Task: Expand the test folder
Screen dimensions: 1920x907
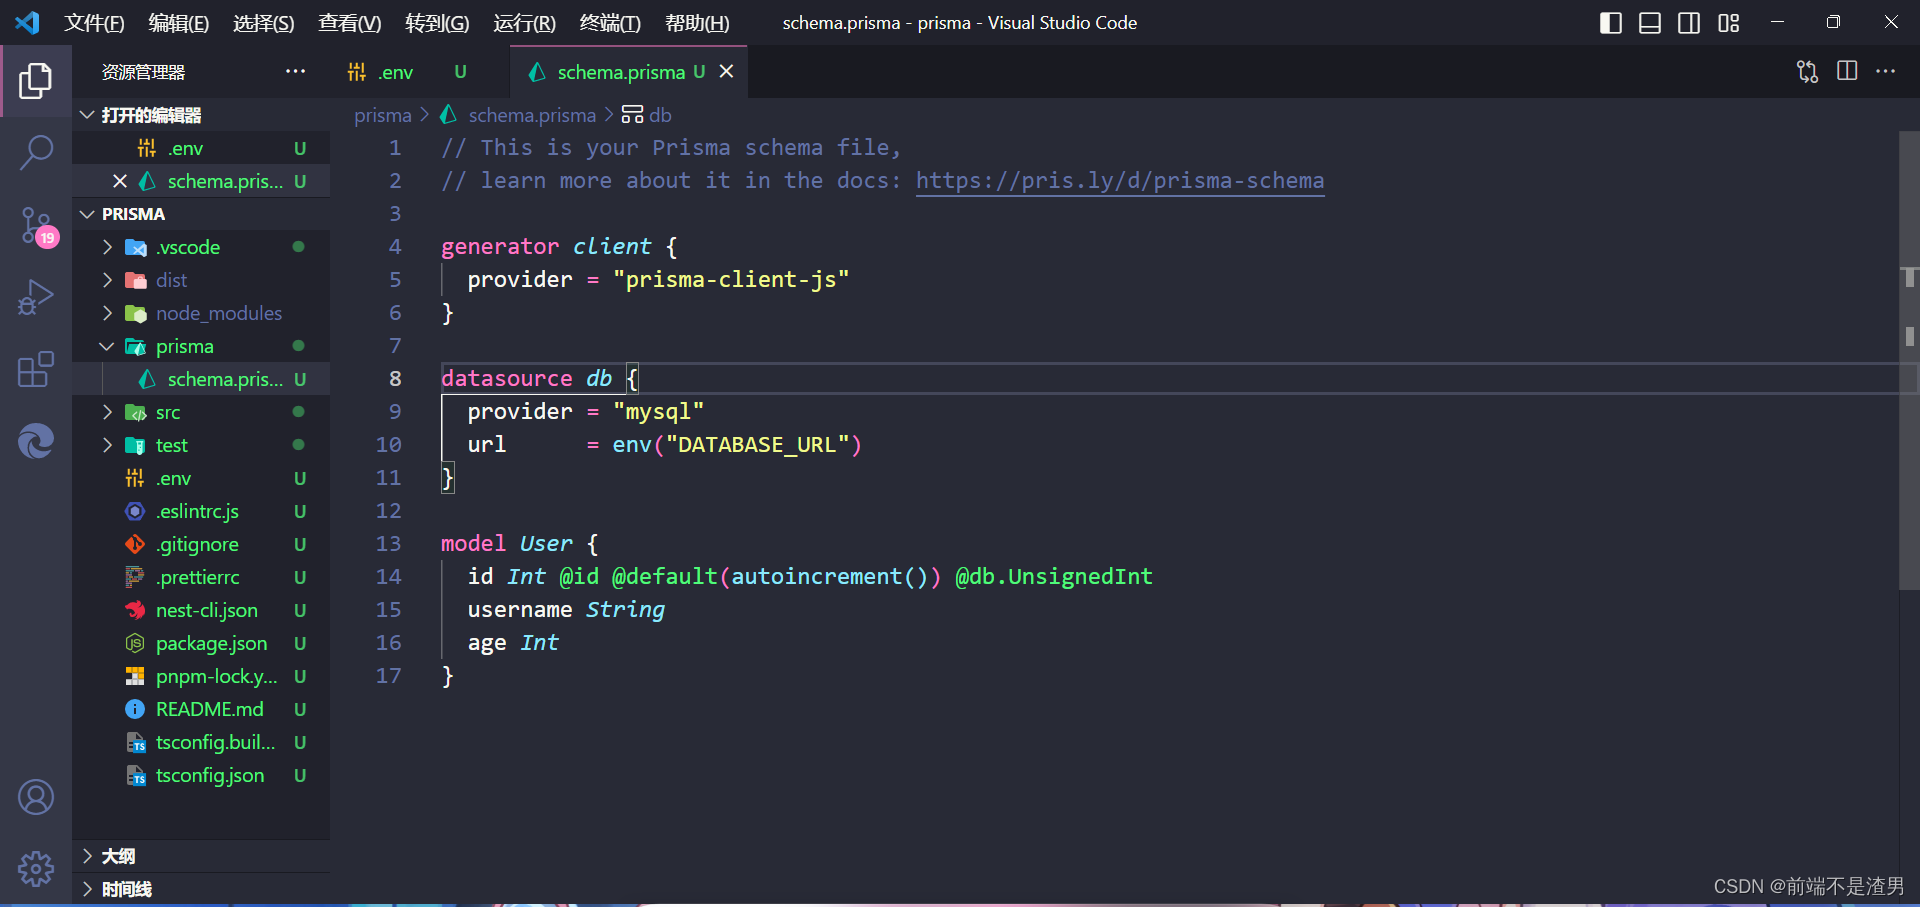Action: [201, 445]
